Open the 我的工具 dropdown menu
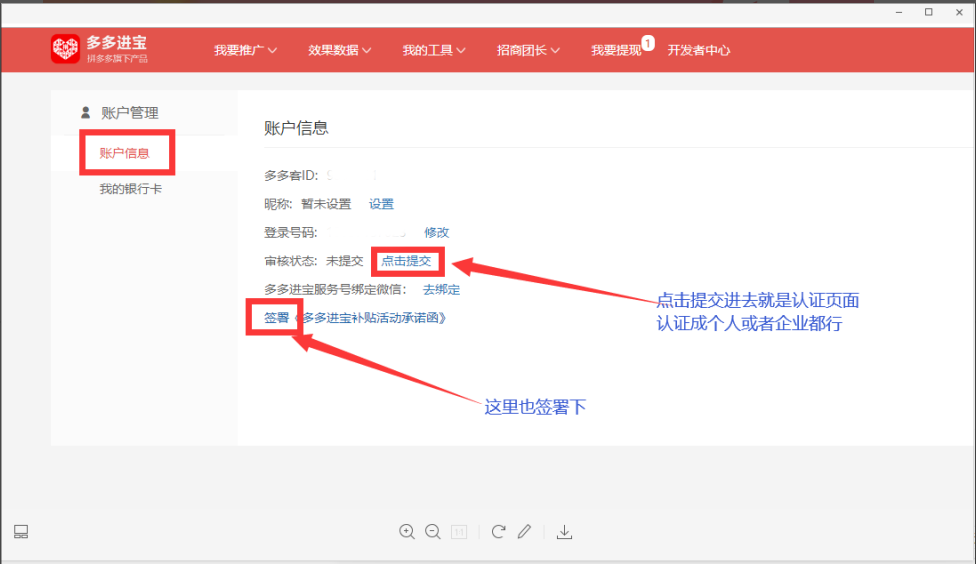976x564 pixels. [433, 50]
